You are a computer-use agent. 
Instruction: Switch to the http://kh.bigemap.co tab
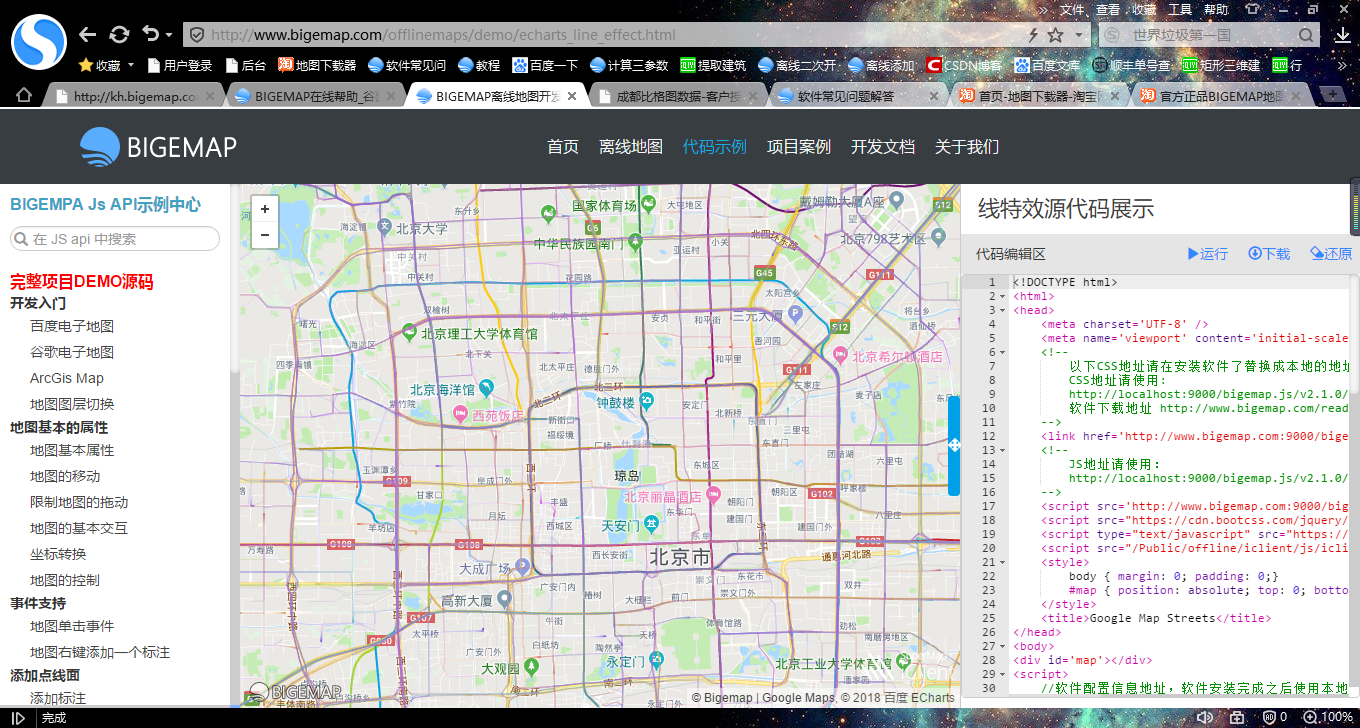(x=135, y=97)
